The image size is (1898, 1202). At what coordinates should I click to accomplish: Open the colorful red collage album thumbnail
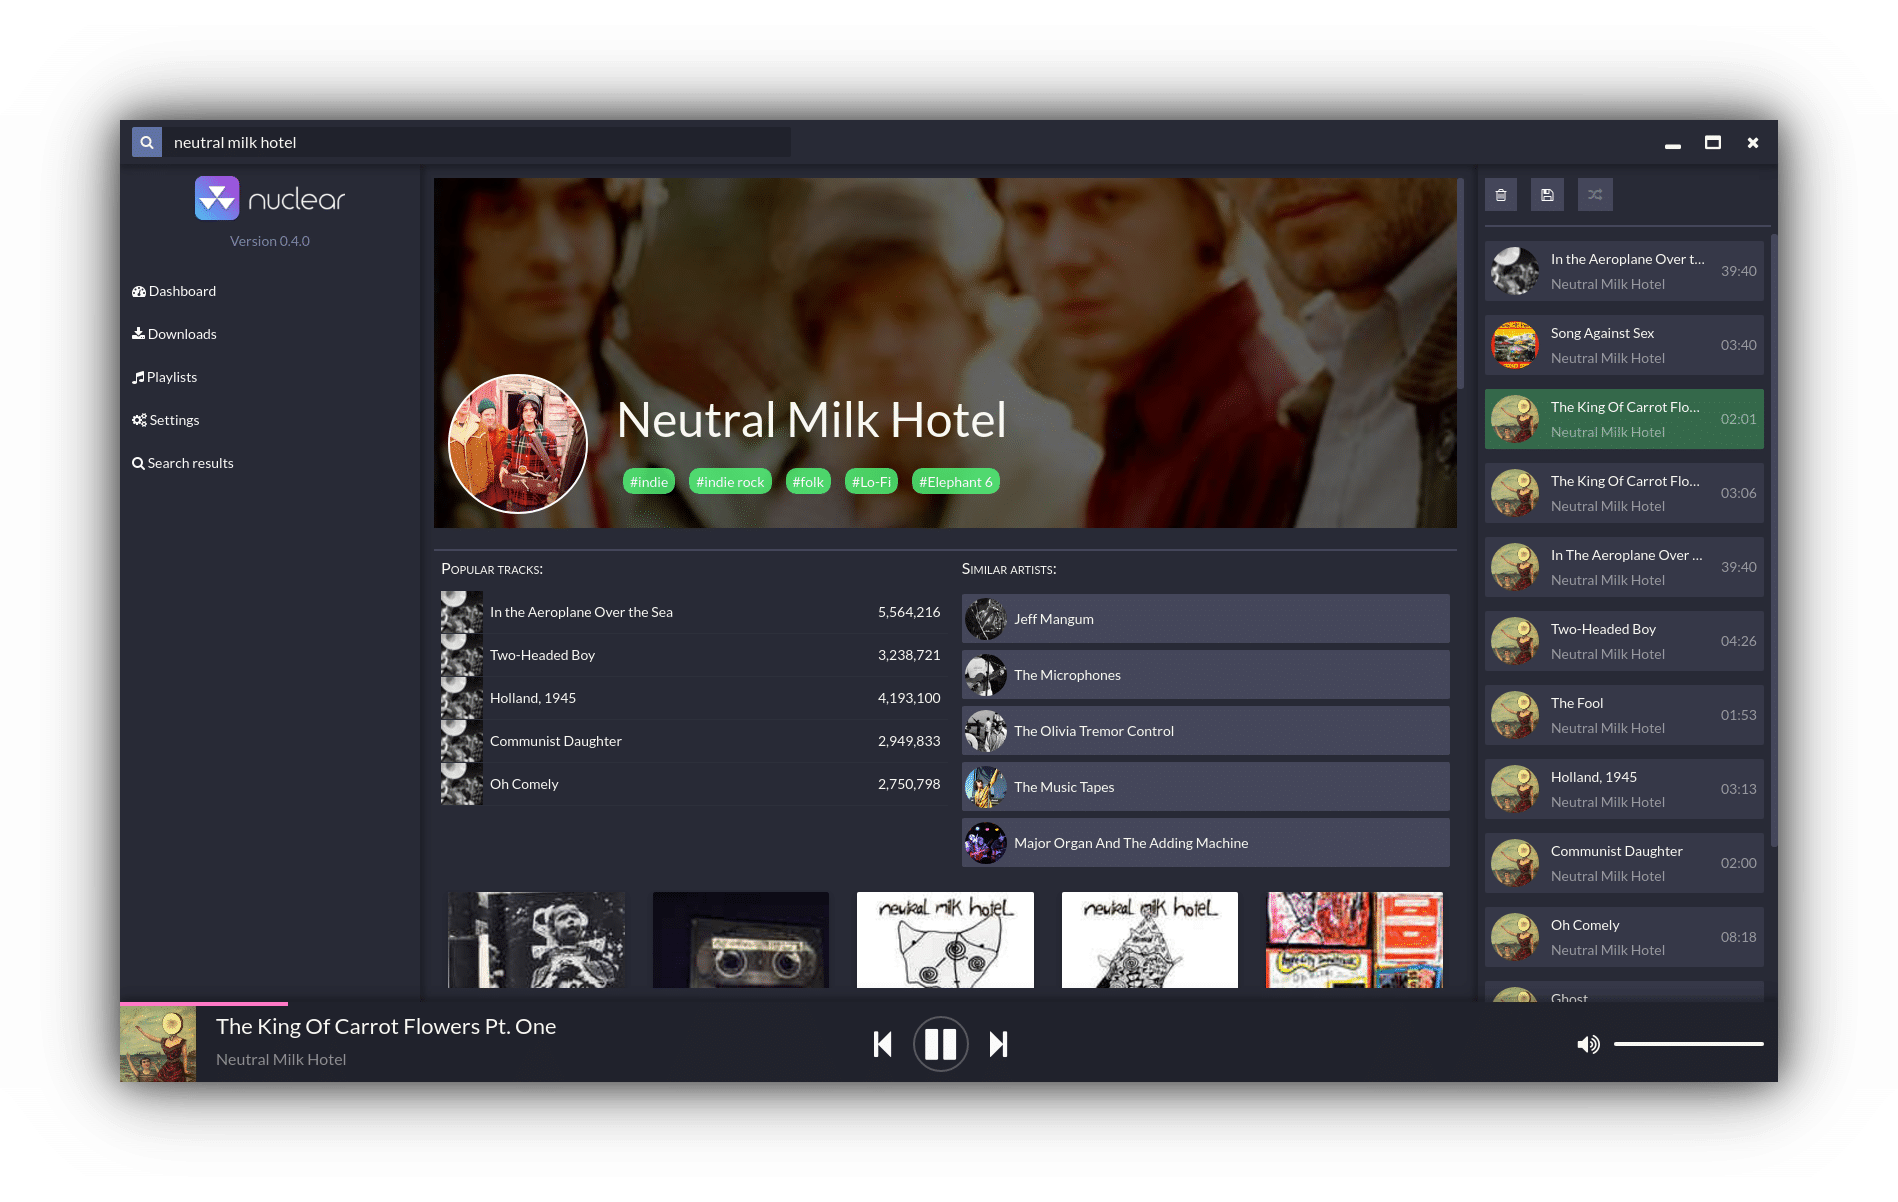pos(1355,940)
